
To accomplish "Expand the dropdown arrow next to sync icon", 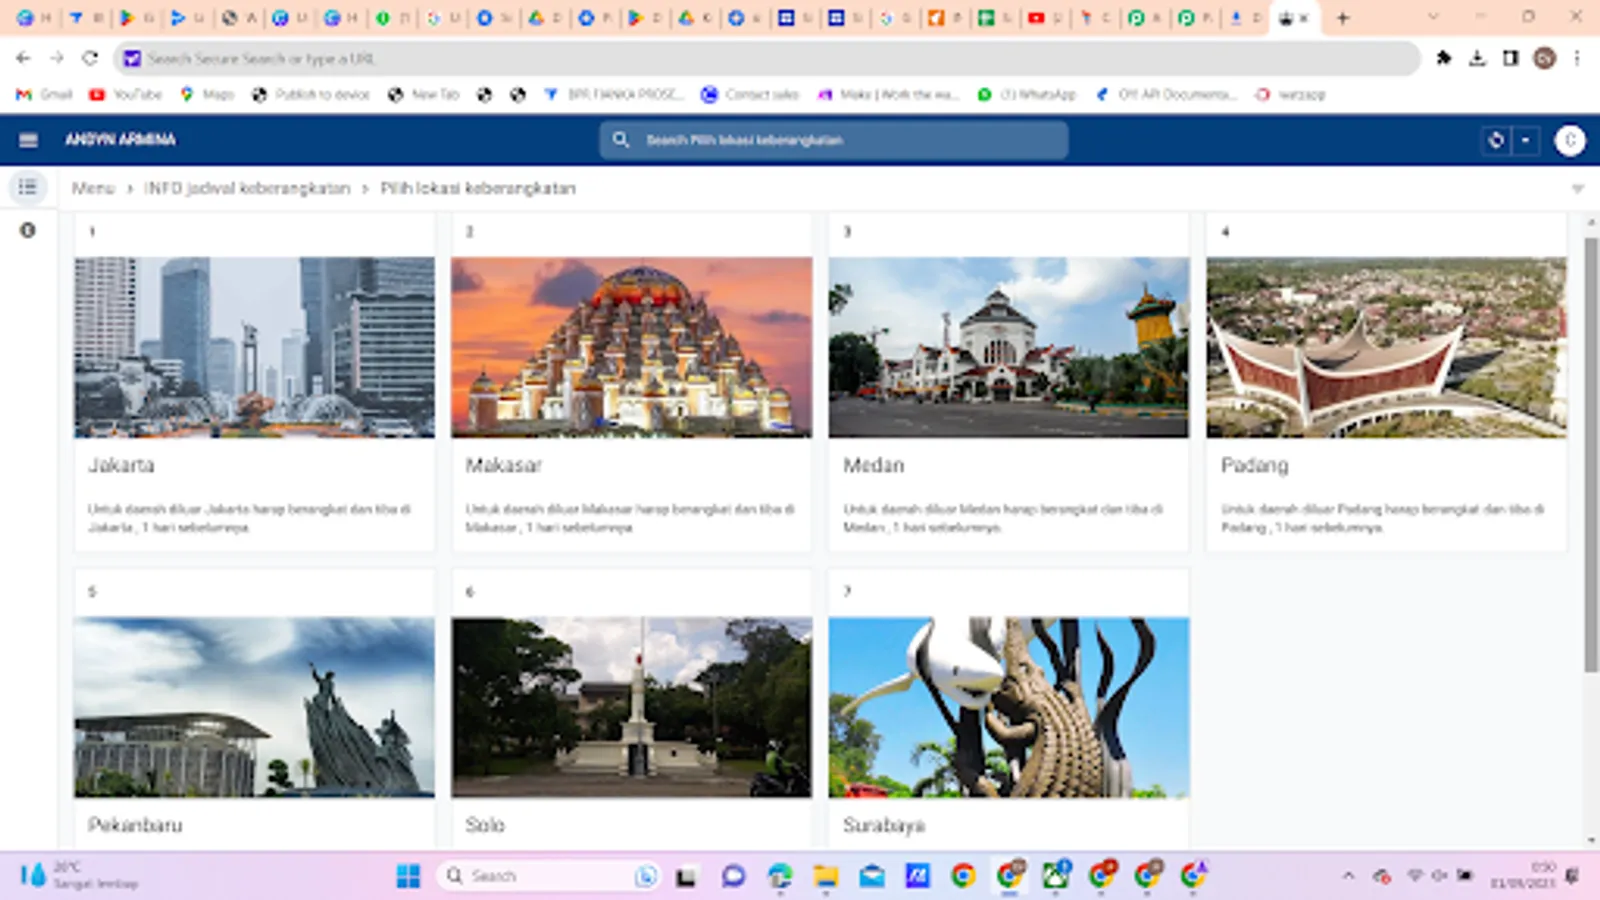I will [x=1525, y=140].
